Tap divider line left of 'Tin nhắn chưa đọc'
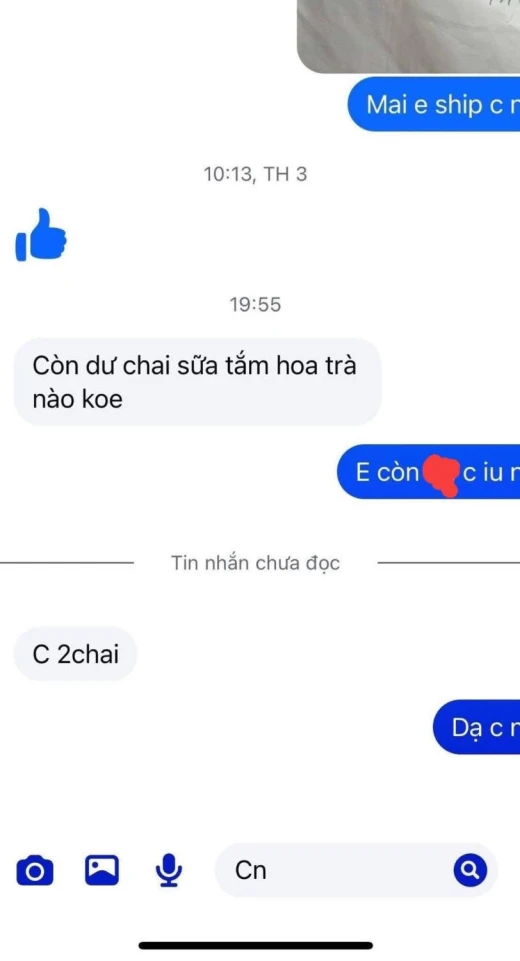520x961 pixels. pyautogui.click(x=66, y=563)
